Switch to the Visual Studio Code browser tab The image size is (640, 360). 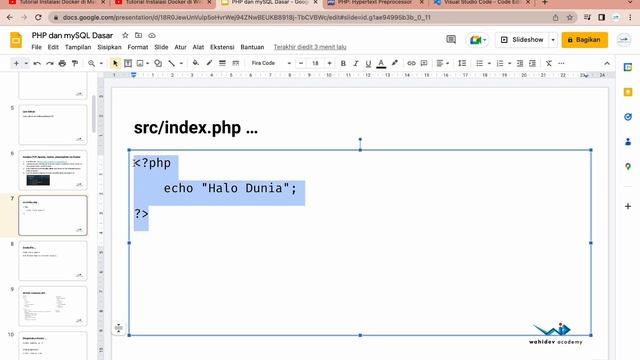[x=481, y=3]
